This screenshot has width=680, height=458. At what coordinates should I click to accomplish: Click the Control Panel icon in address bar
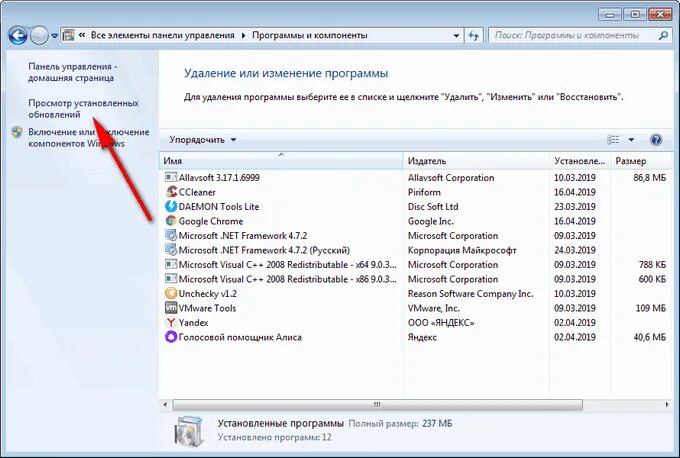point(68,35)
